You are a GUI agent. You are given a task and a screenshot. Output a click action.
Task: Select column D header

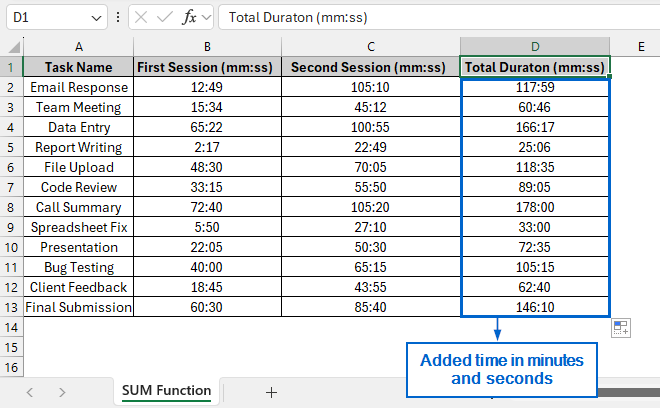(535, 47)
